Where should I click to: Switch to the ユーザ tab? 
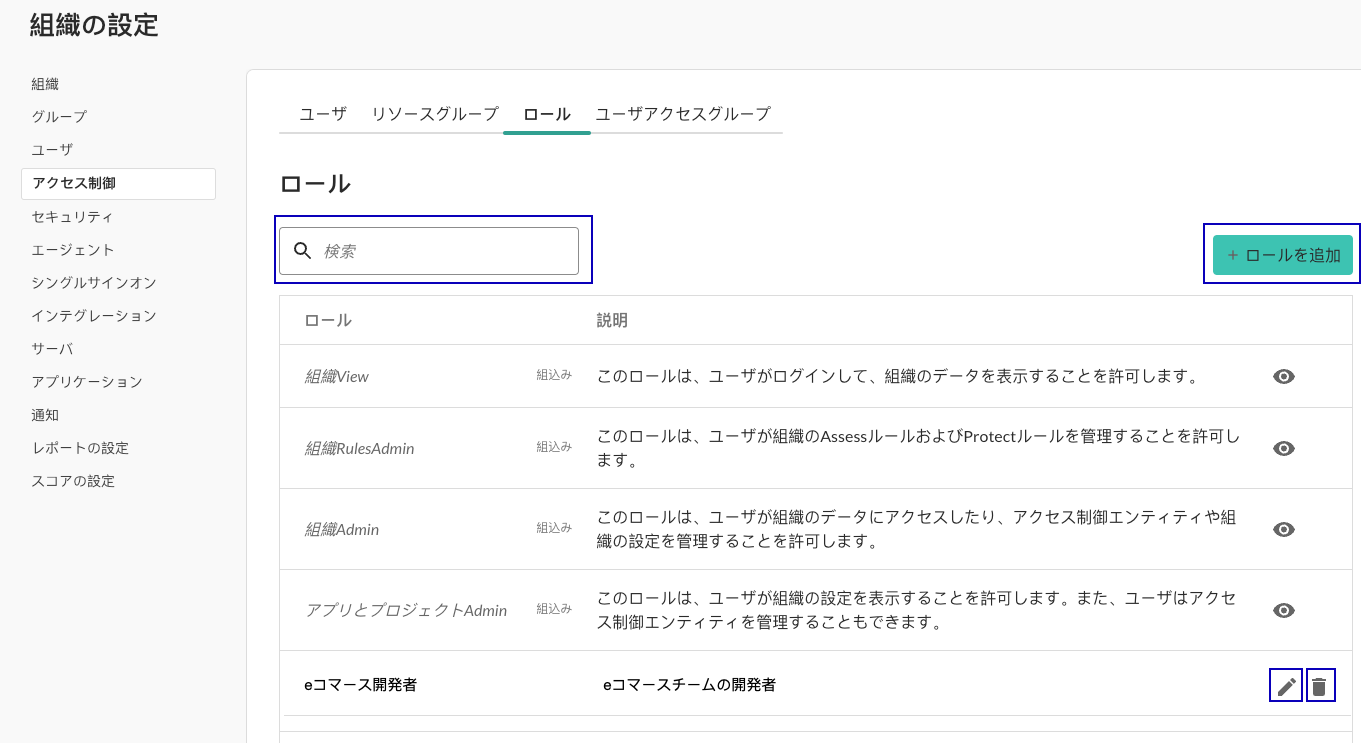[x=323, y=114]
